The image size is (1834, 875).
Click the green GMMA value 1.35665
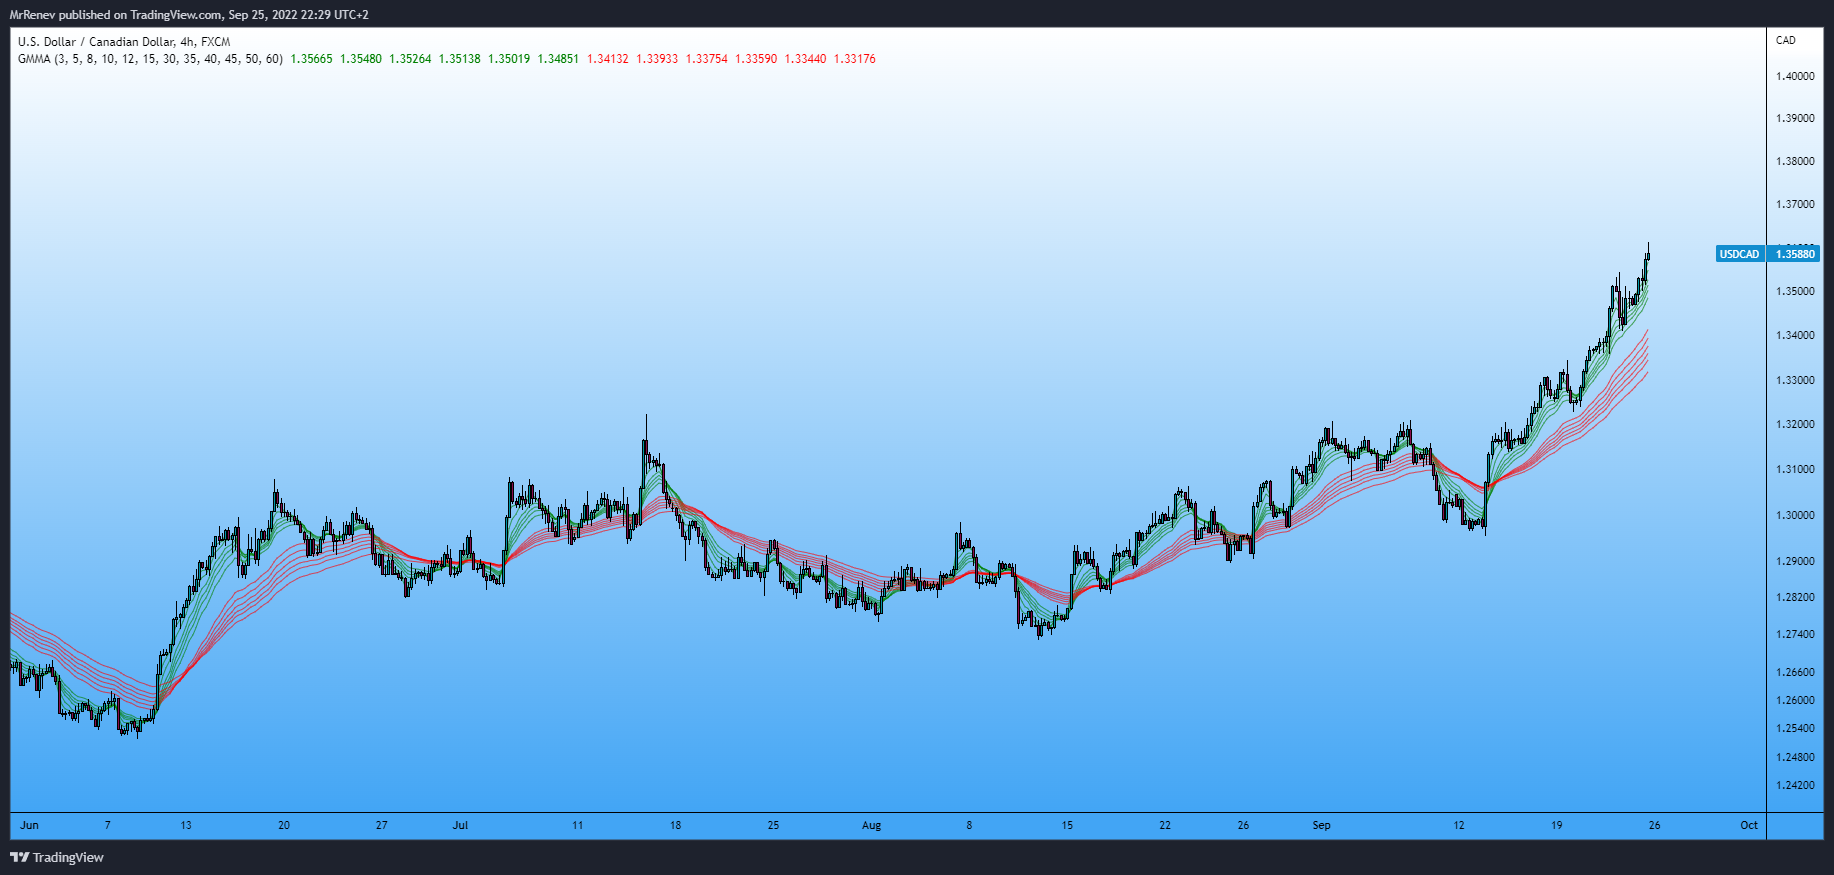(311, 59)
